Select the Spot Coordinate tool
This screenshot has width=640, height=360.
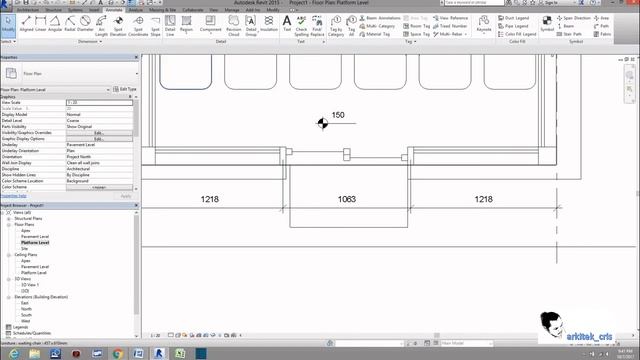138,26
